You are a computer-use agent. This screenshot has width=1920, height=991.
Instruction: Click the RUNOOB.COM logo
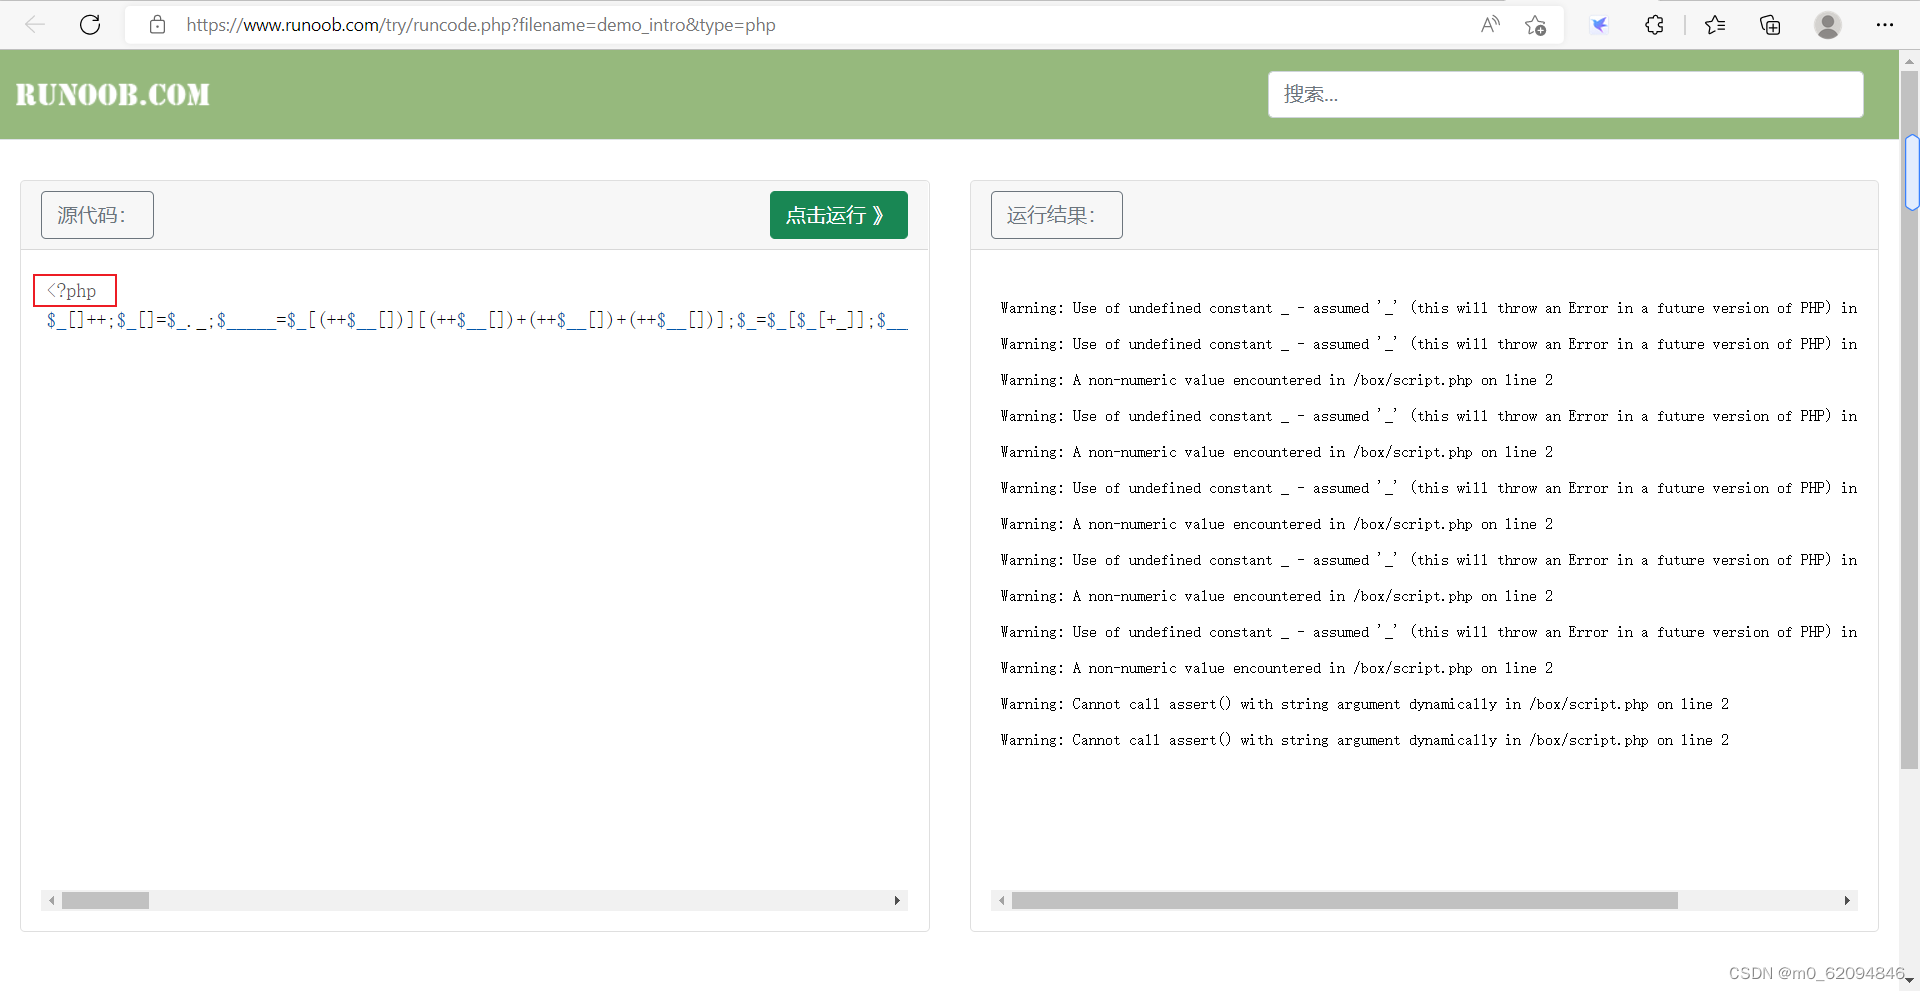[x=113, y=95]
